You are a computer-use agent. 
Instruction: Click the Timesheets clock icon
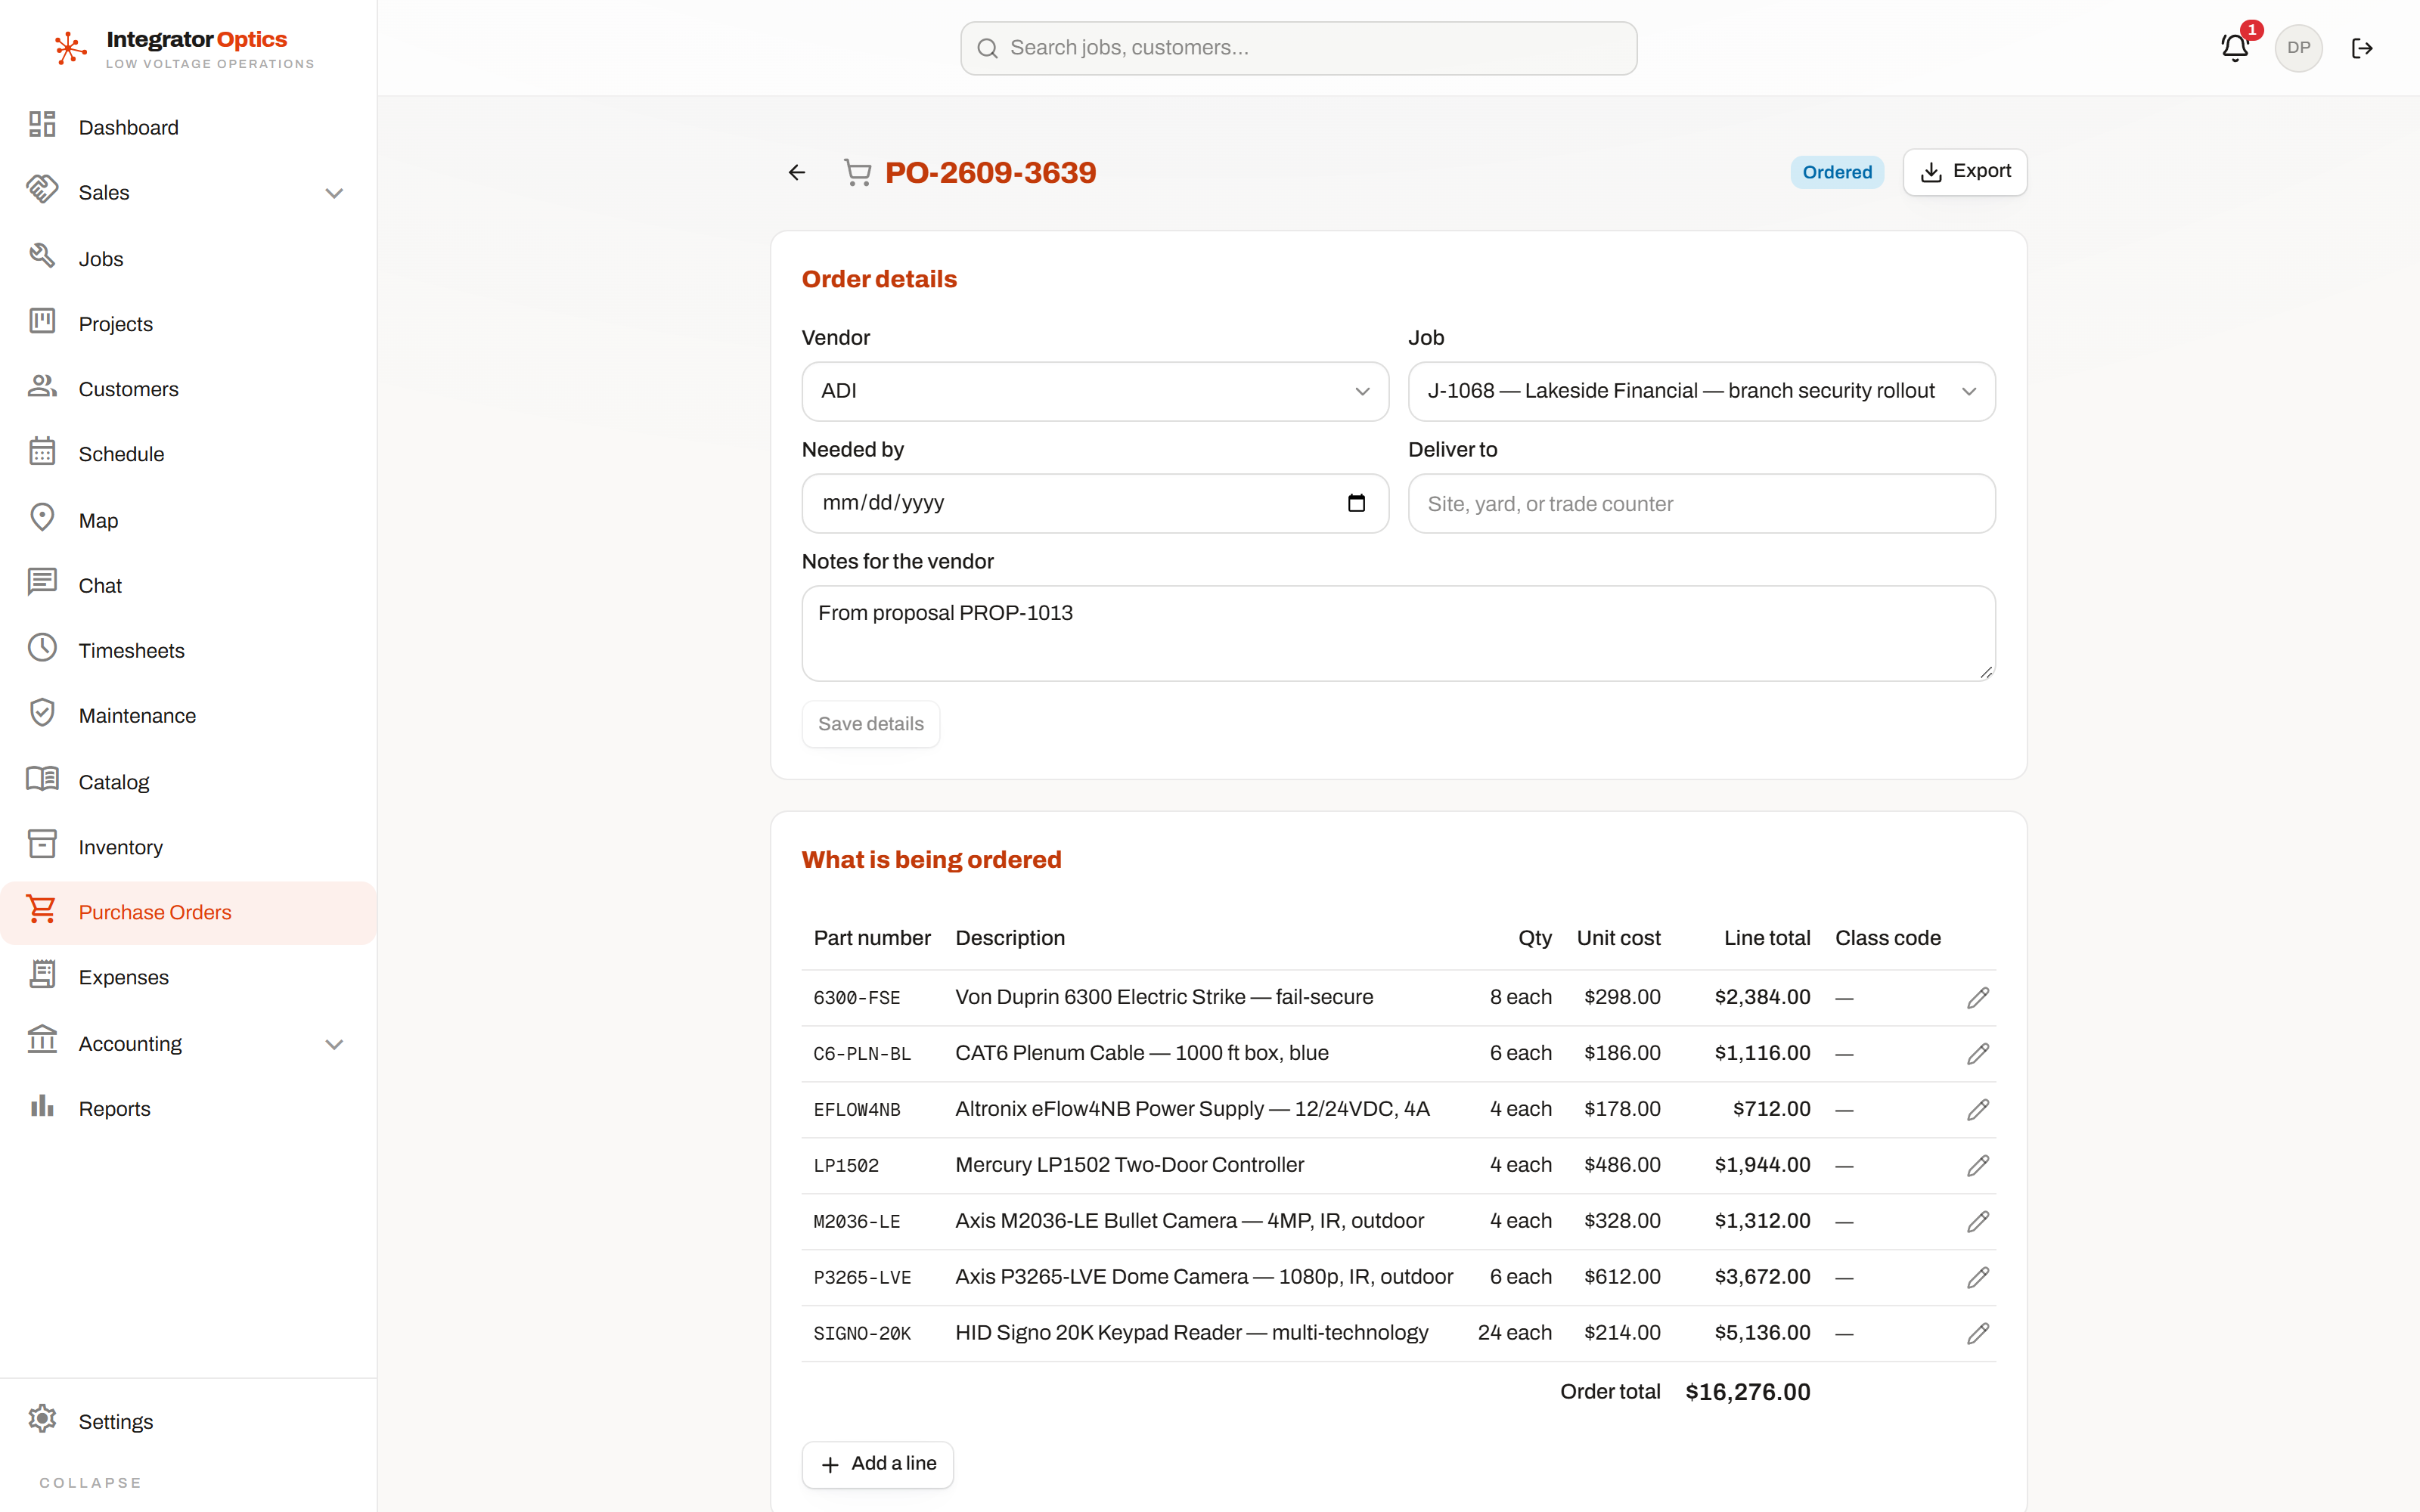(x=42, y=648)
